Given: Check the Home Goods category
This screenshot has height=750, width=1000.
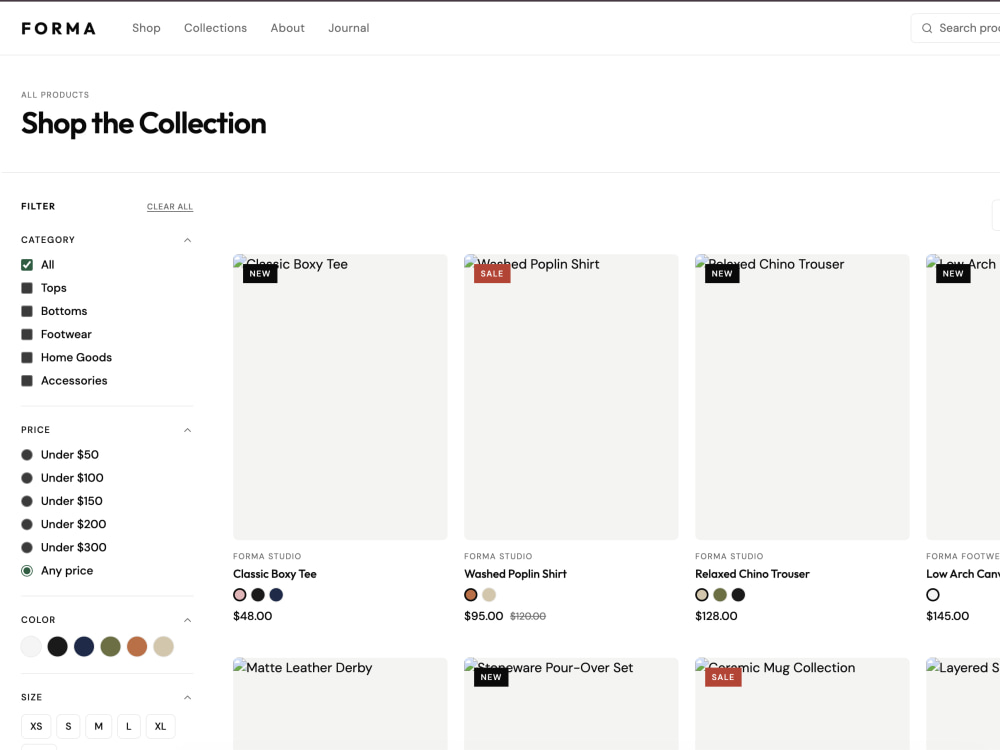Looking at the screenshot, I should [27, 358].
